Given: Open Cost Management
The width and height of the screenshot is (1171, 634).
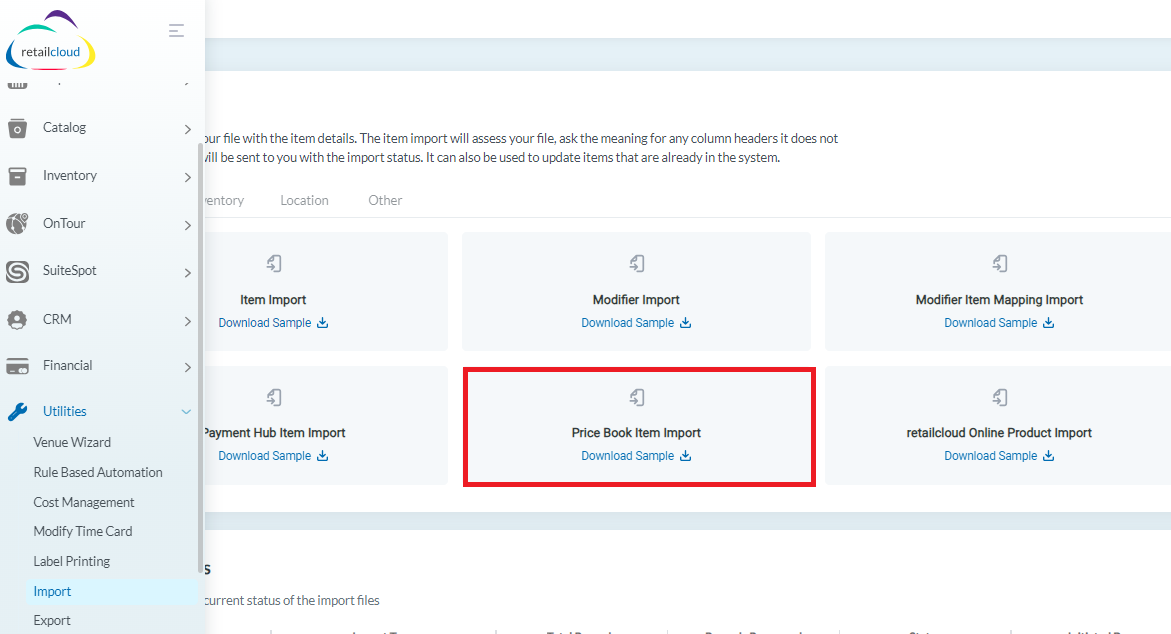Looking at the screenshot, I should tap(84, 502).
